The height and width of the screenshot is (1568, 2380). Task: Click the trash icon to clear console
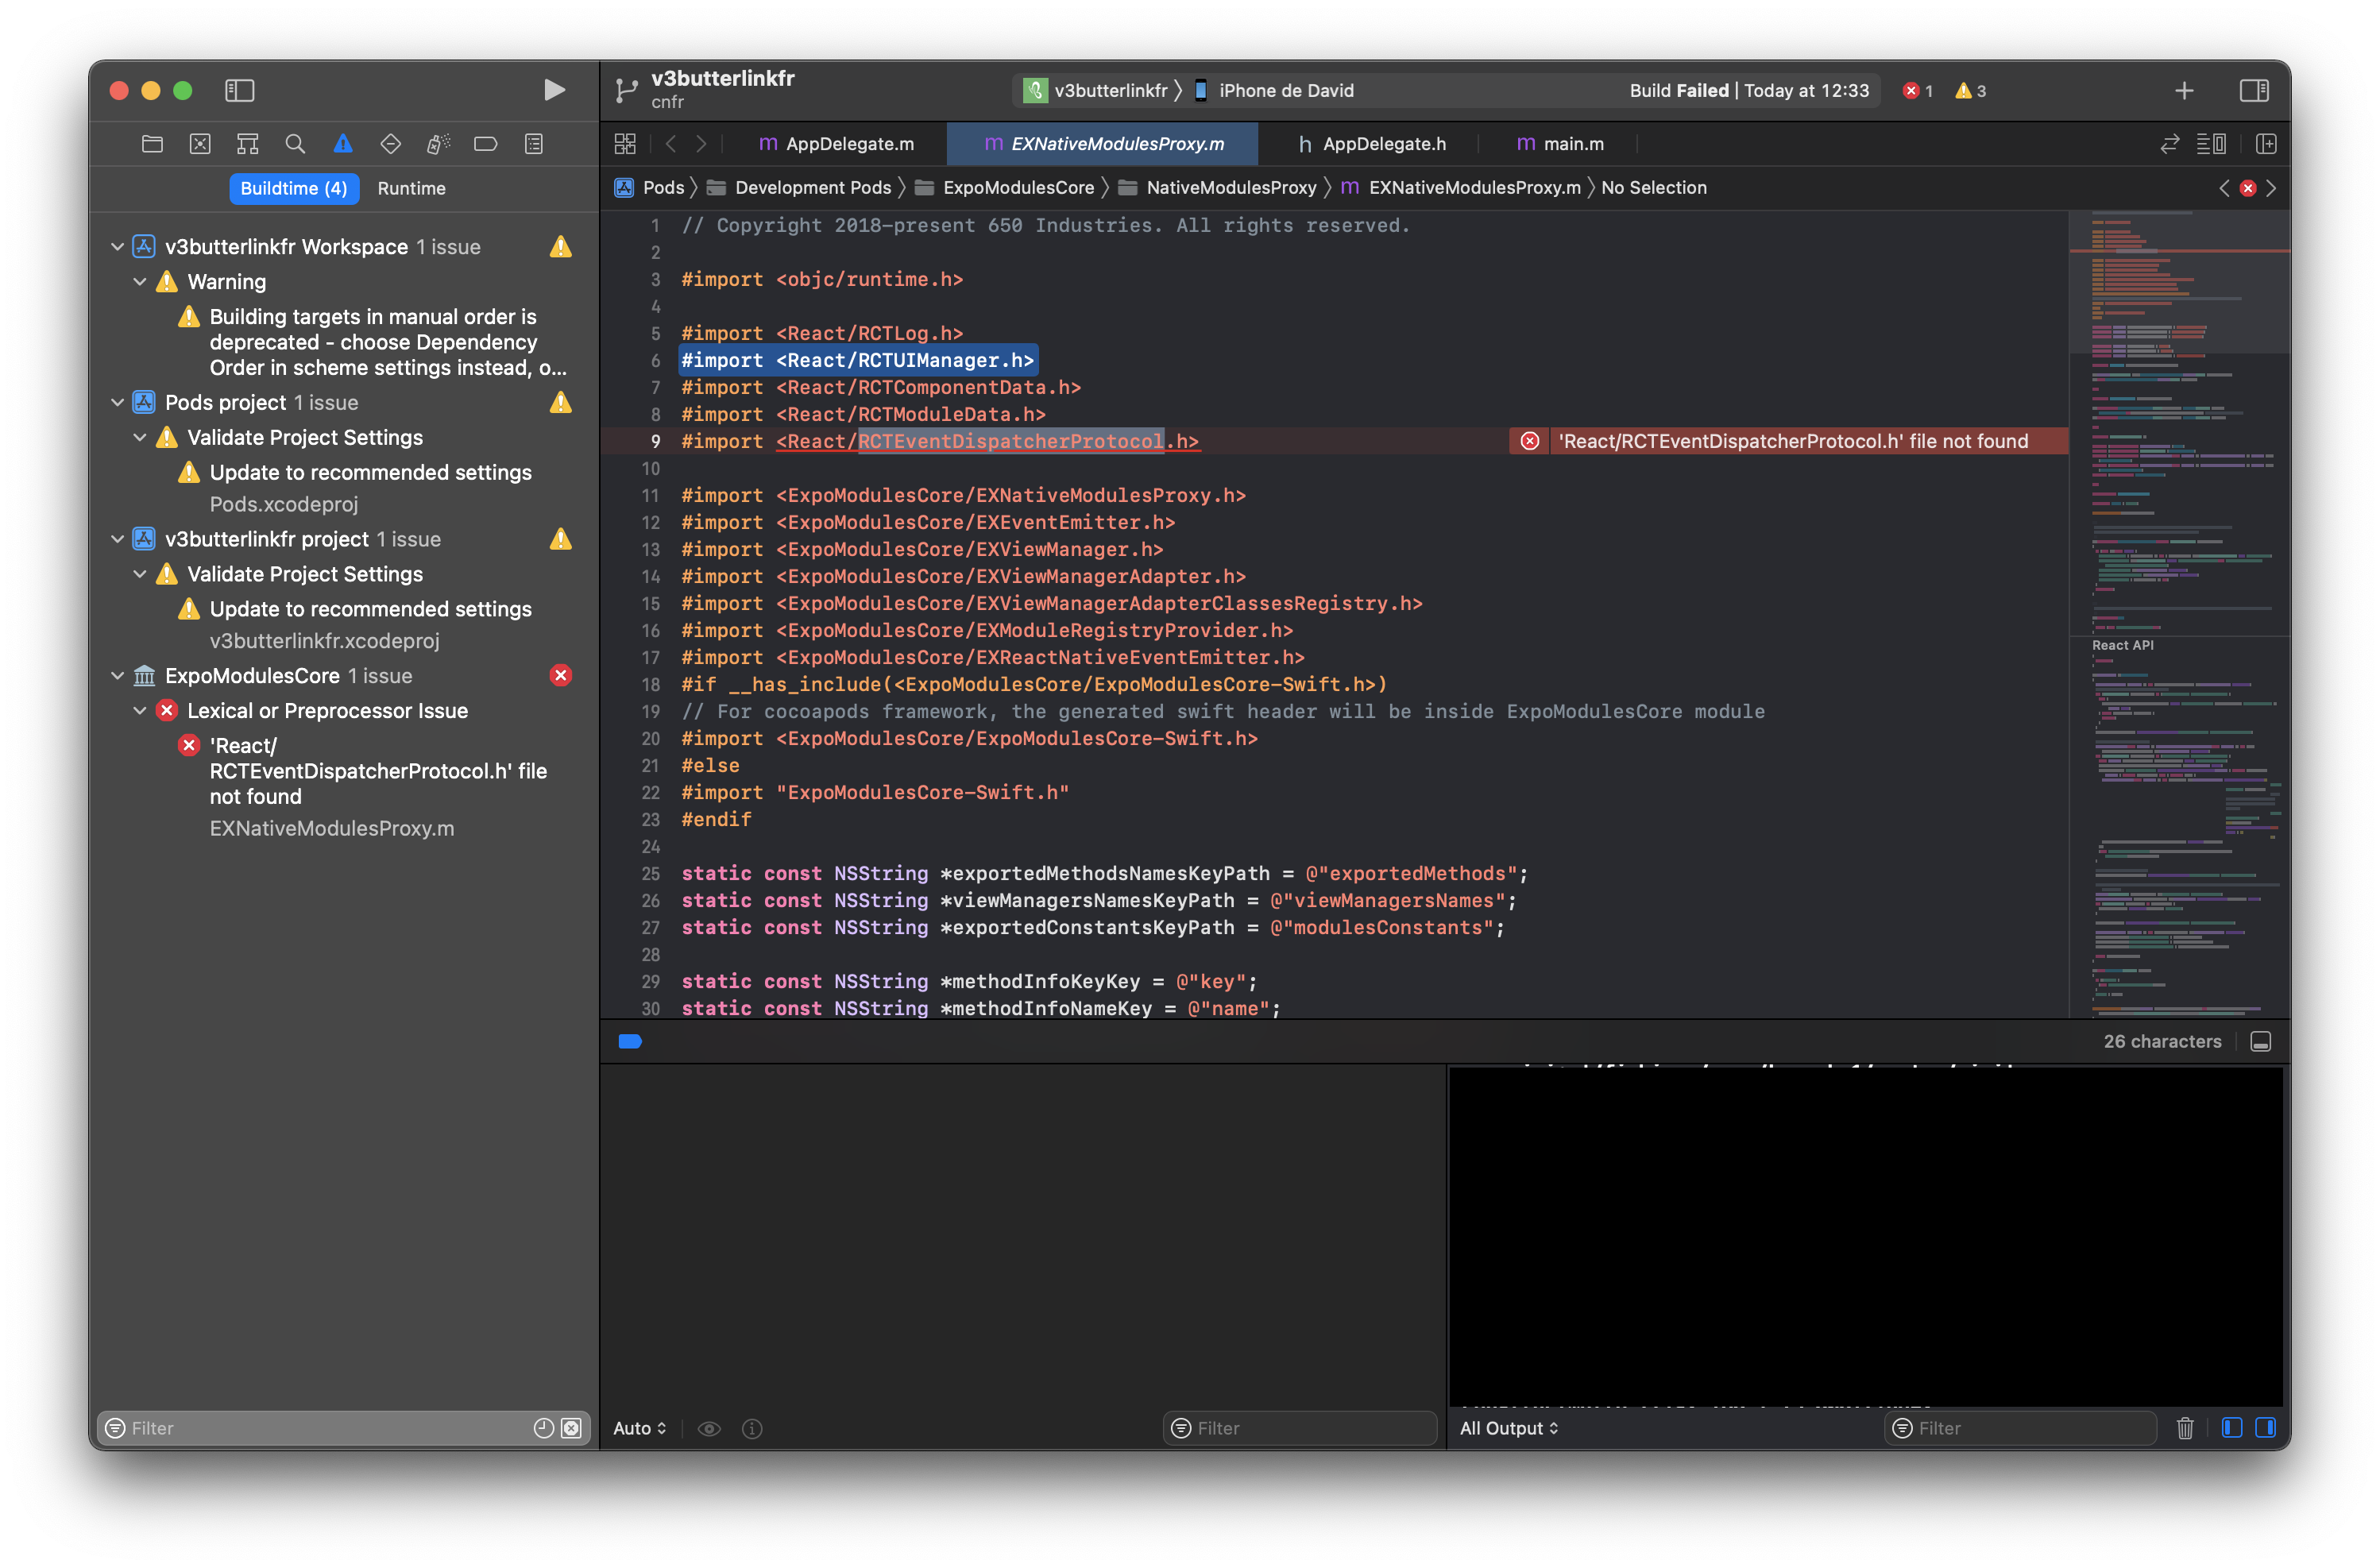[x=2185, y=1428]
